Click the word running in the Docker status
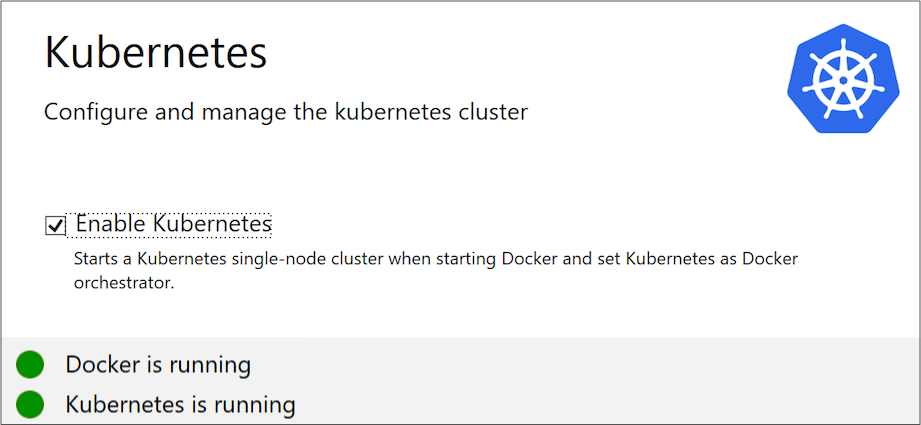The image size is (921, 425). (x=210, y=365)
